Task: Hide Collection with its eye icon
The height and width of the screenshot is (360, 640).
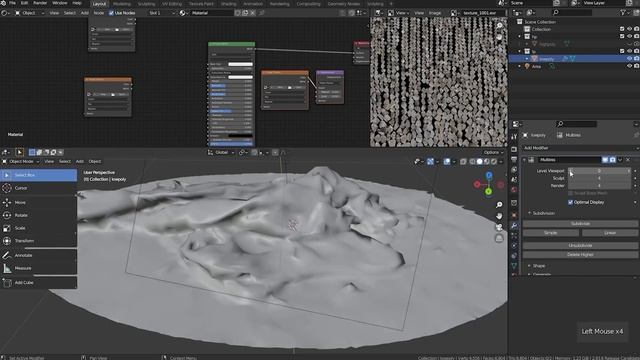Action: point(629,29)
